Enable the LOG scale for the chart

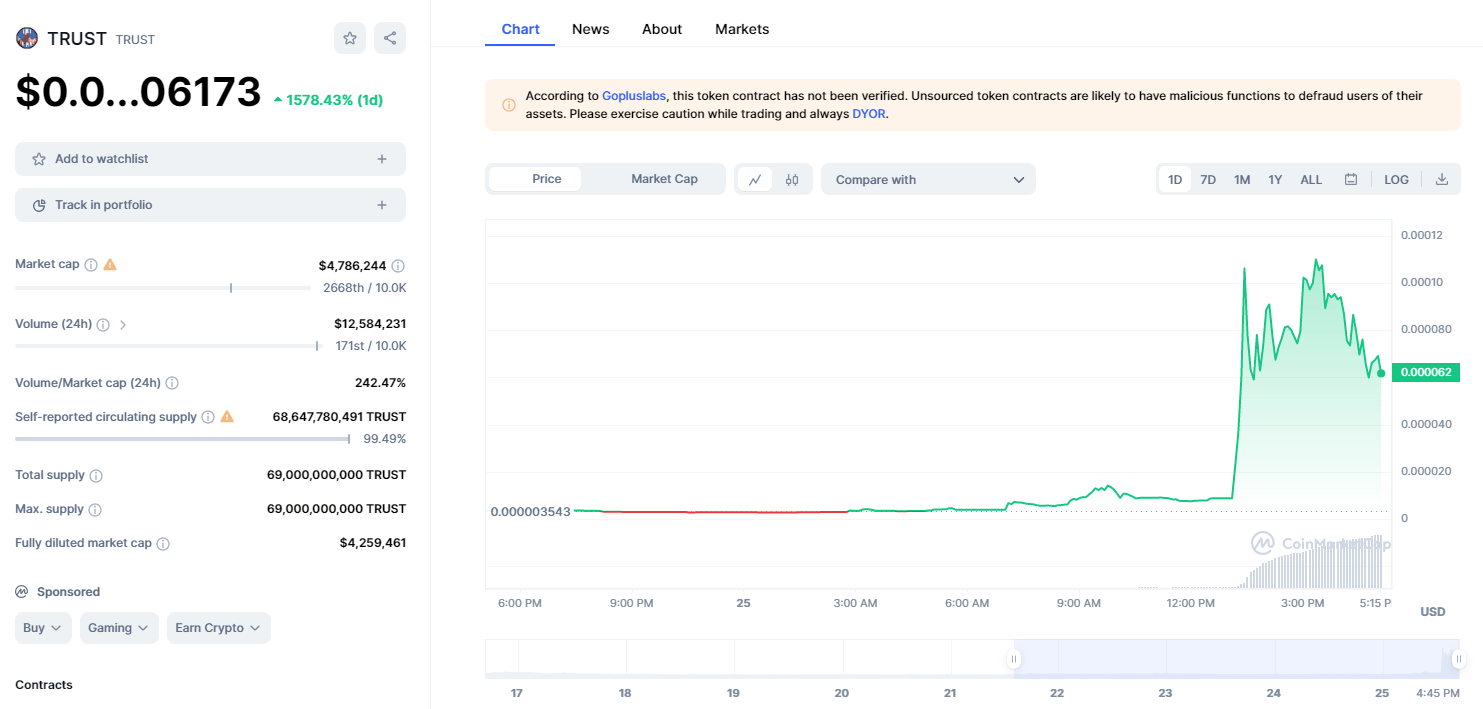pyautogui.click(x=1396, y=179)
